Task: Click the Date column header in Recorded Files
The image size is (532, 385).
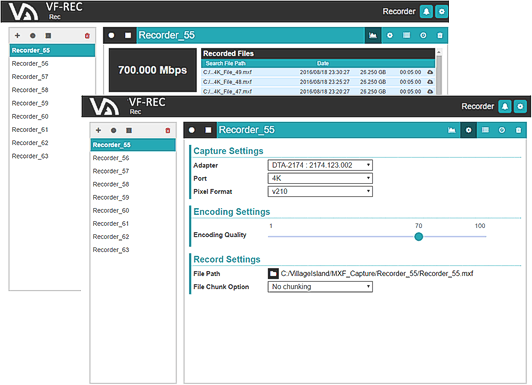Action: point(323,63)
